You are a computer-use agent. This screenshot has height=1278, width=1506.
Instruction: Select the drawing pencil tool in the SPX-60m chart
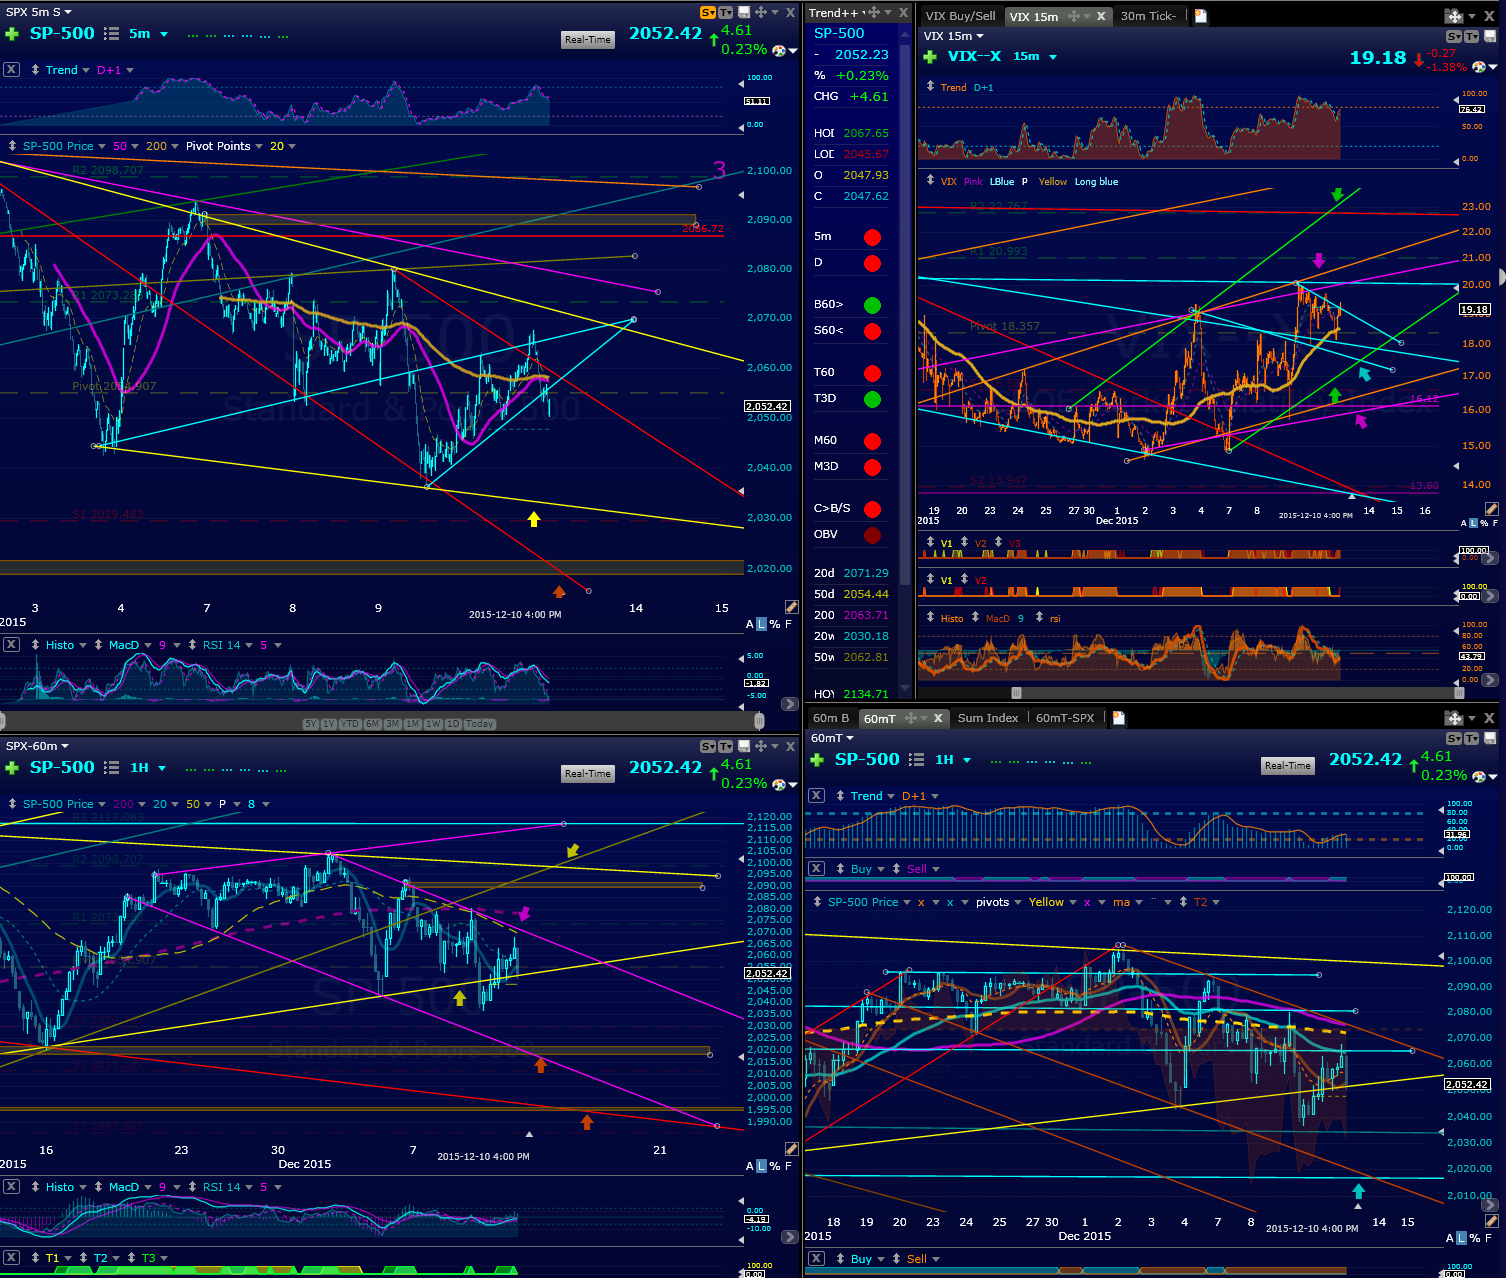(x=791, y=1149)
